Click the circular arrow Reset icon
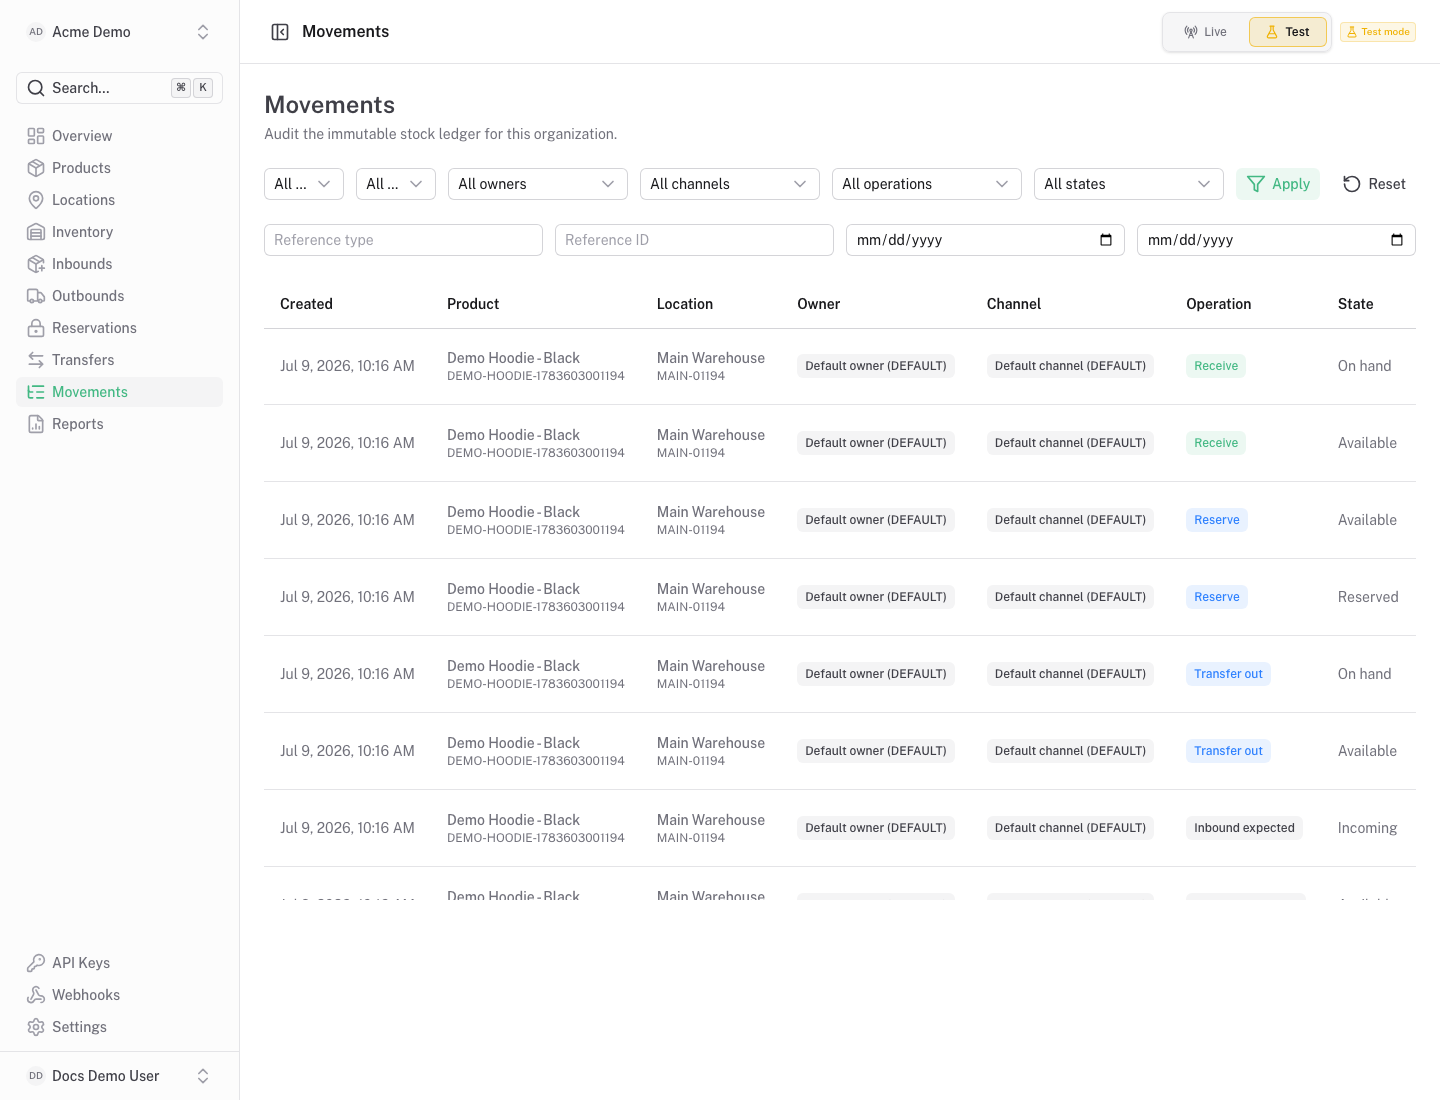The image size is (1440, 1100). pyautogui.click(x=1352, y=184)
